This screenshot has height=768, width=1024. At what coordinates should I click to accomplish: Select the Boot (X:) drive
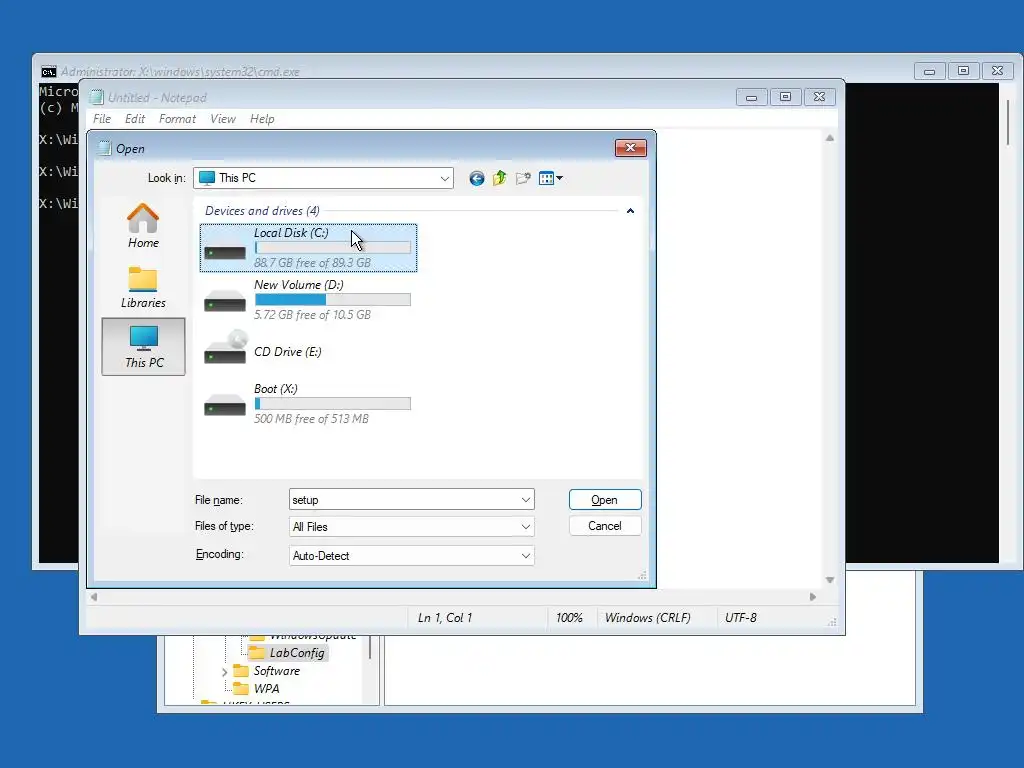(308, 404)
